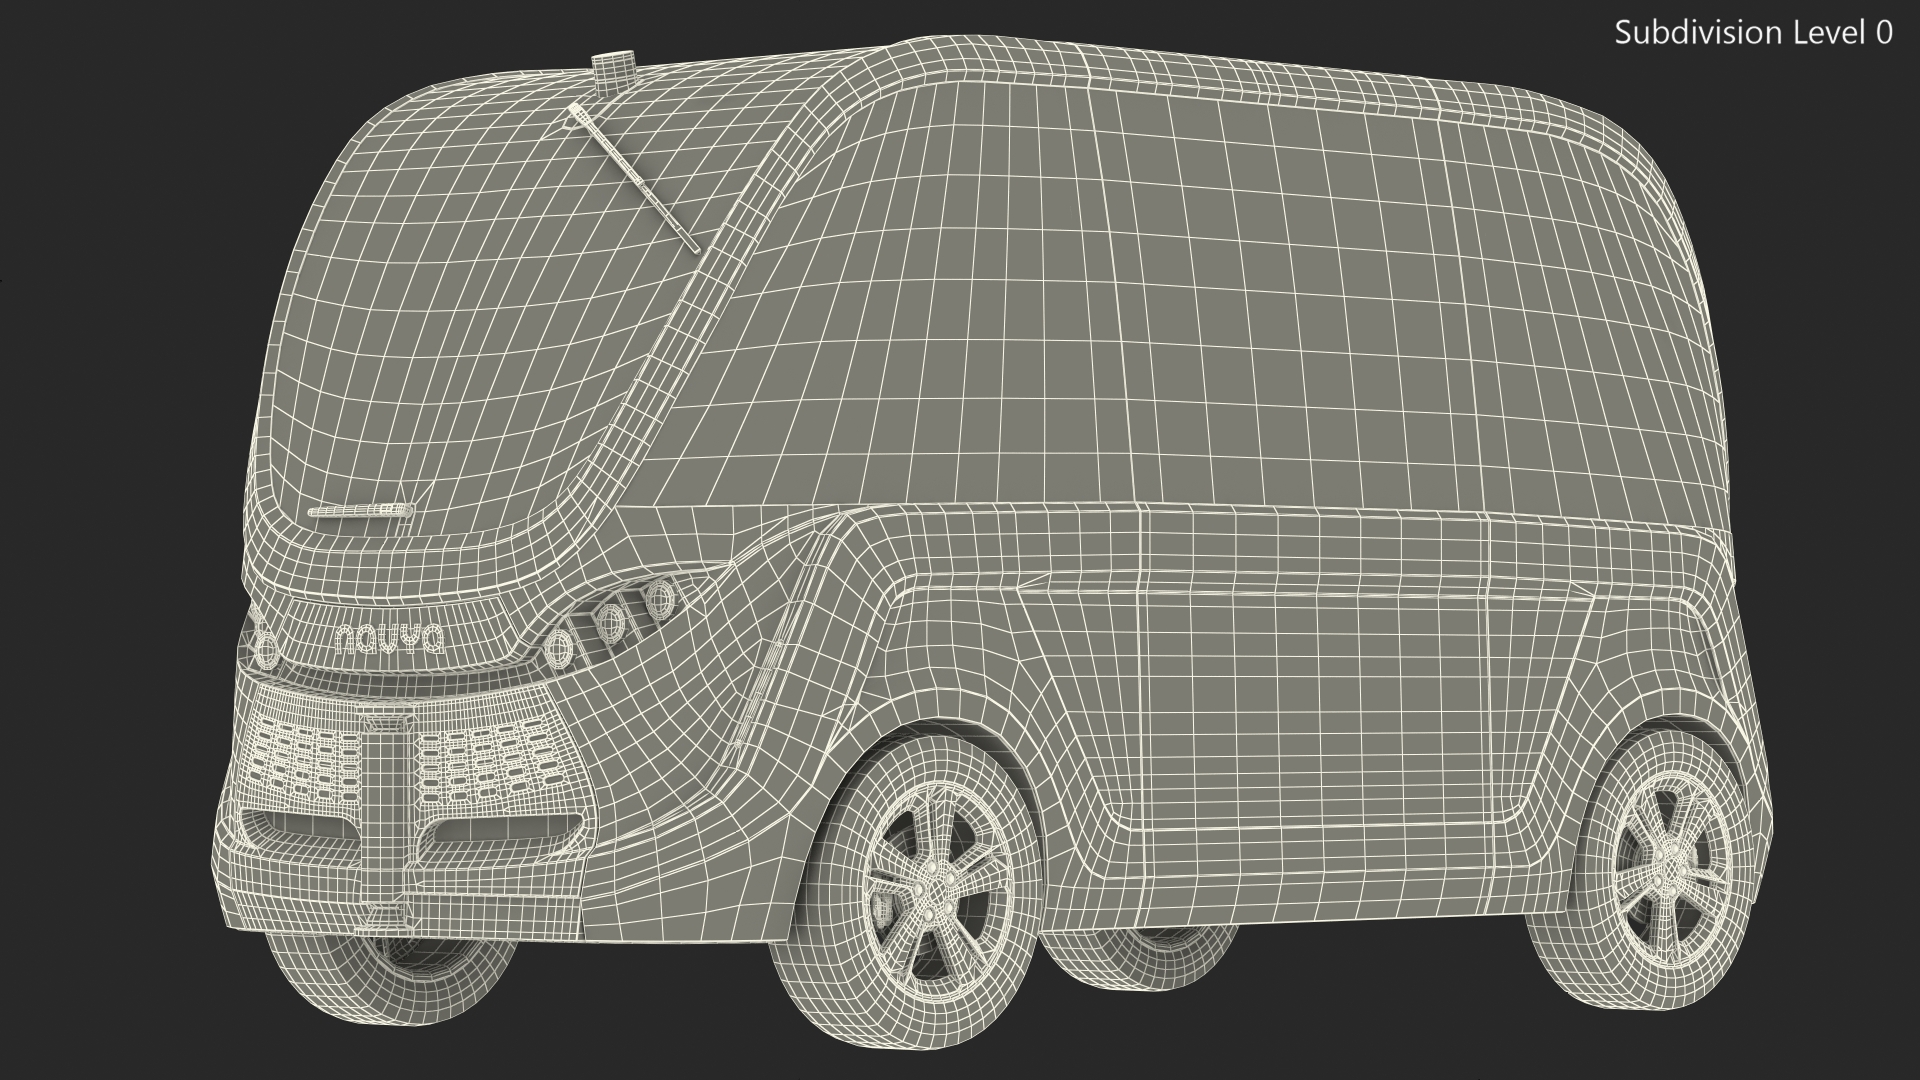Select the middle round headlight lamp

(x=610, y=623)
